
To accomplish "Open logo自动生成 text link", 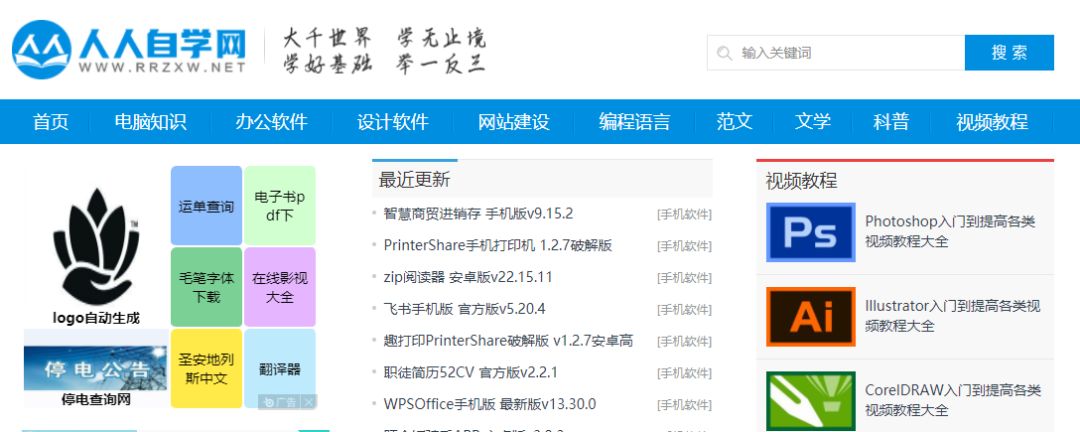I will coord(96,318).
